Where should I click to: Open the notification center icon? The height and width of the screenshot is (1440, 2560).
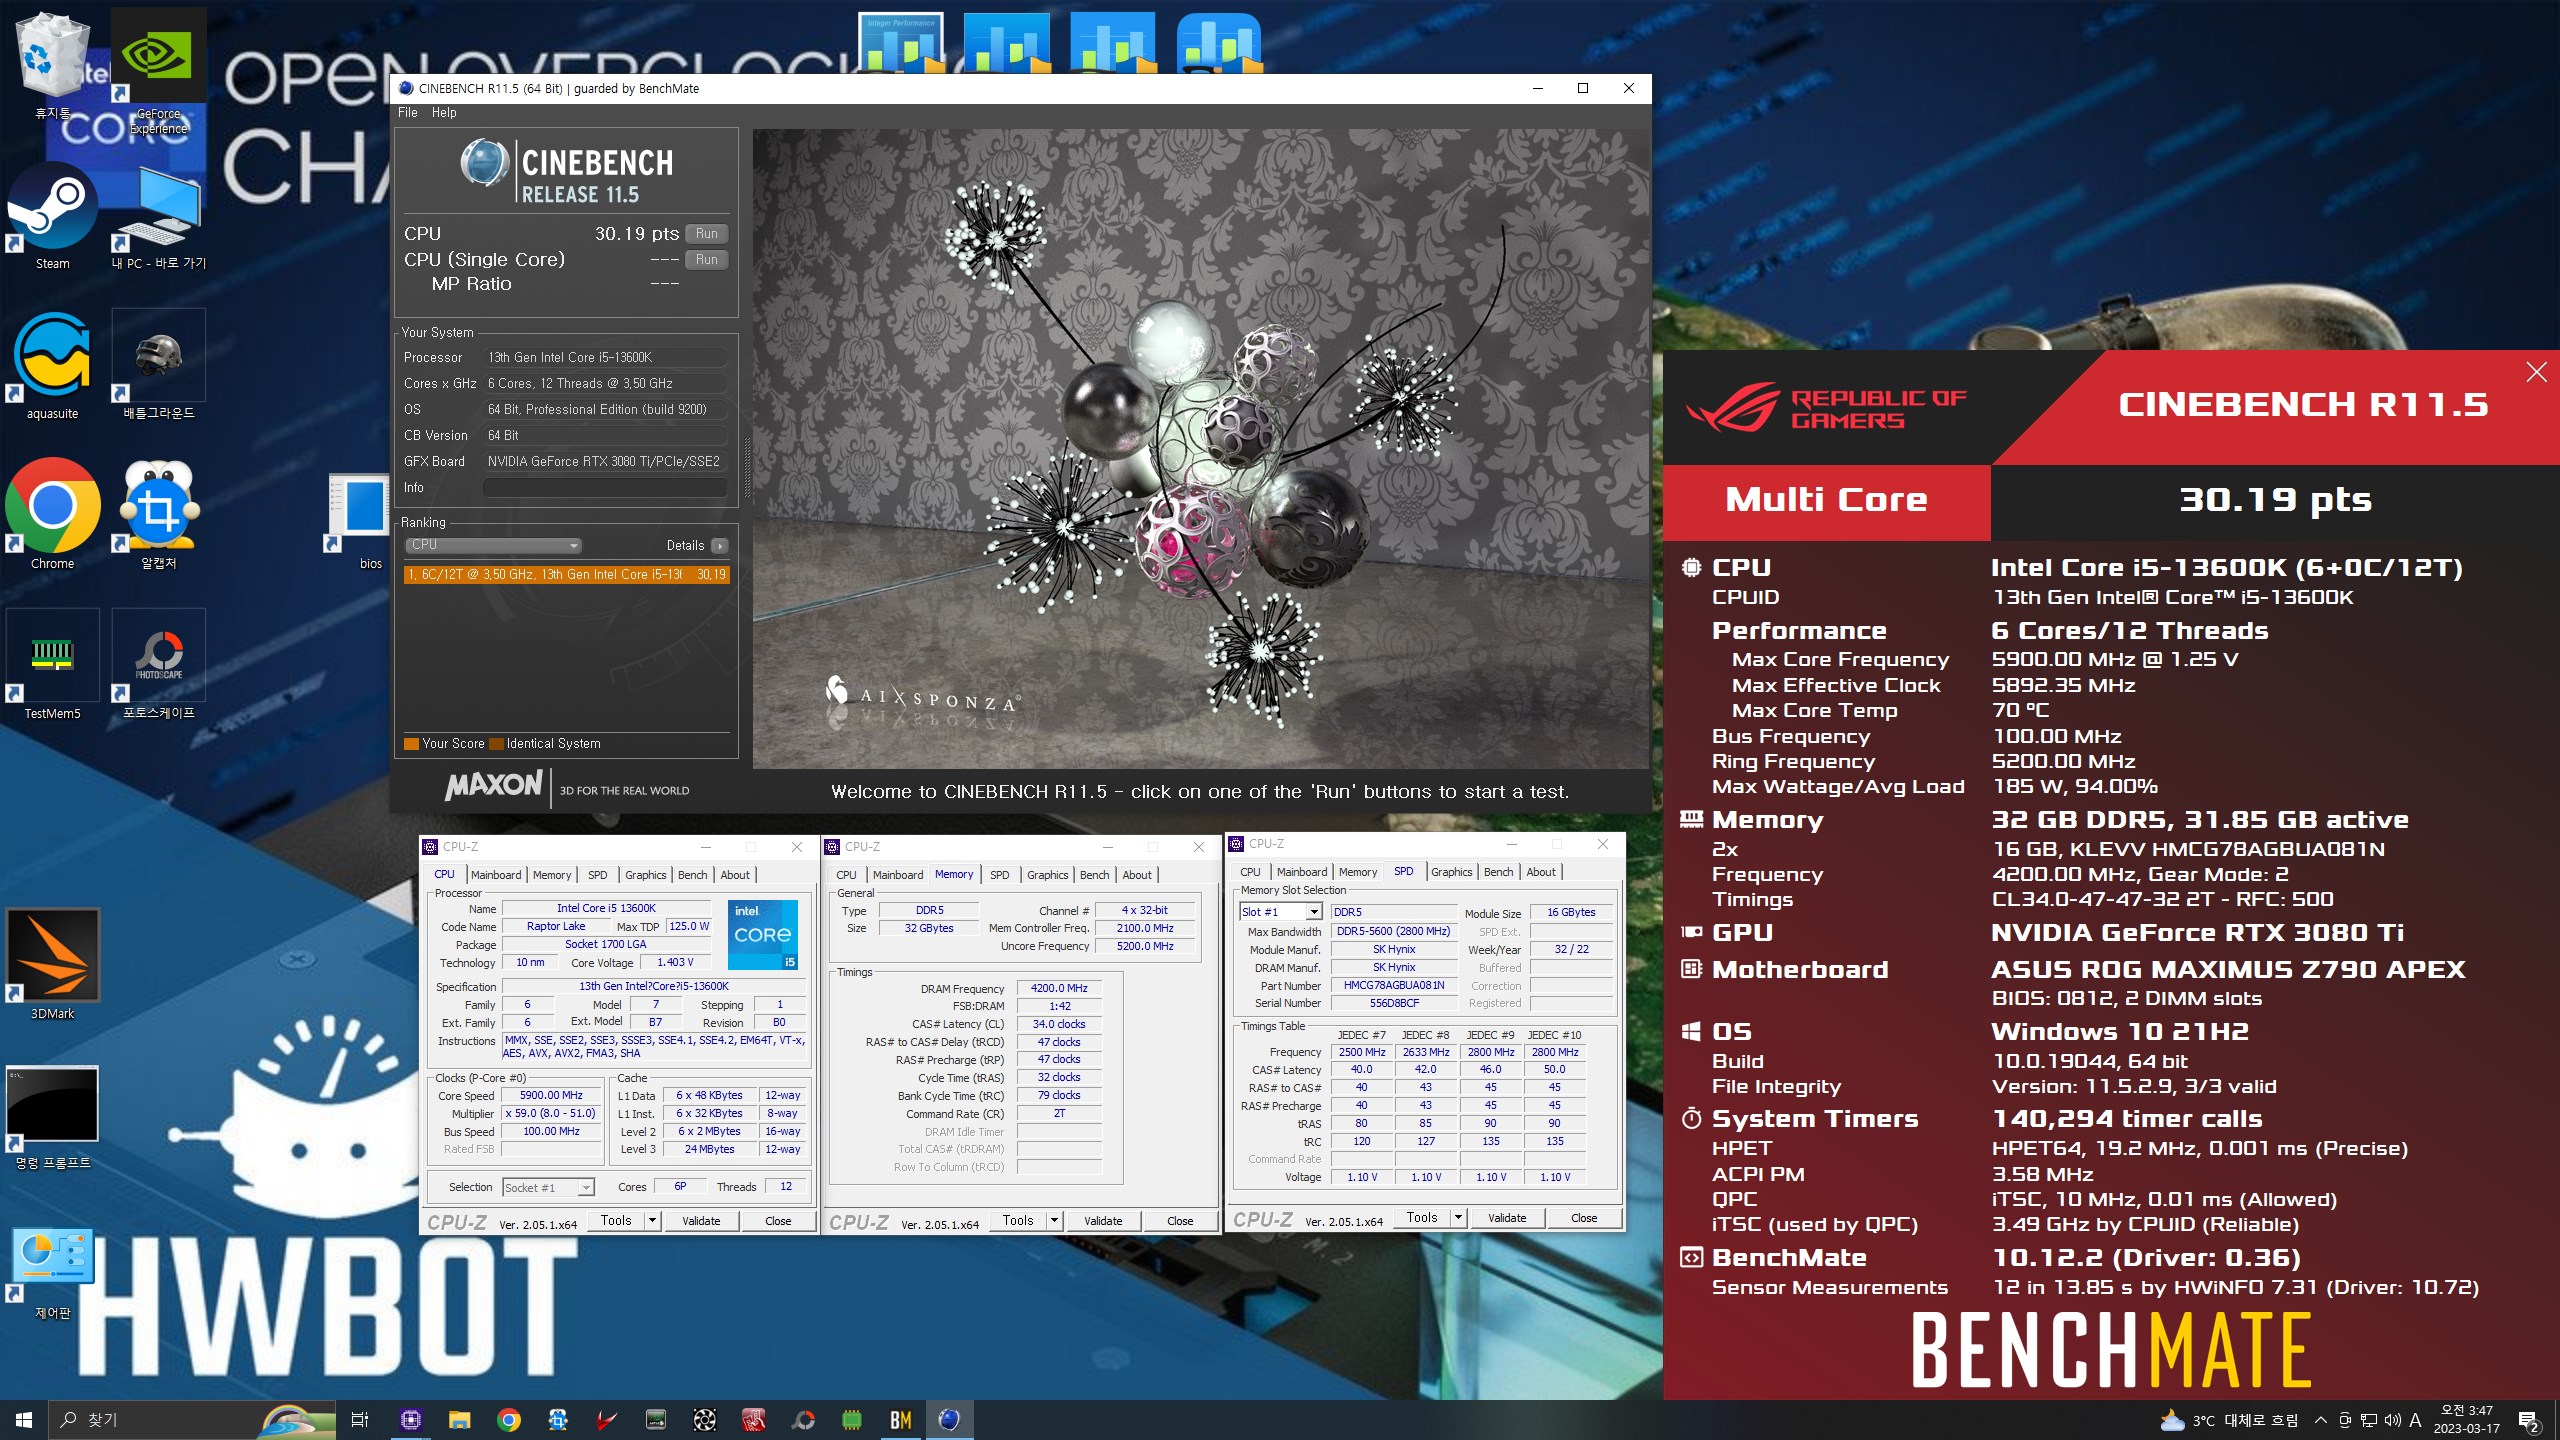coord(2528,1420)
